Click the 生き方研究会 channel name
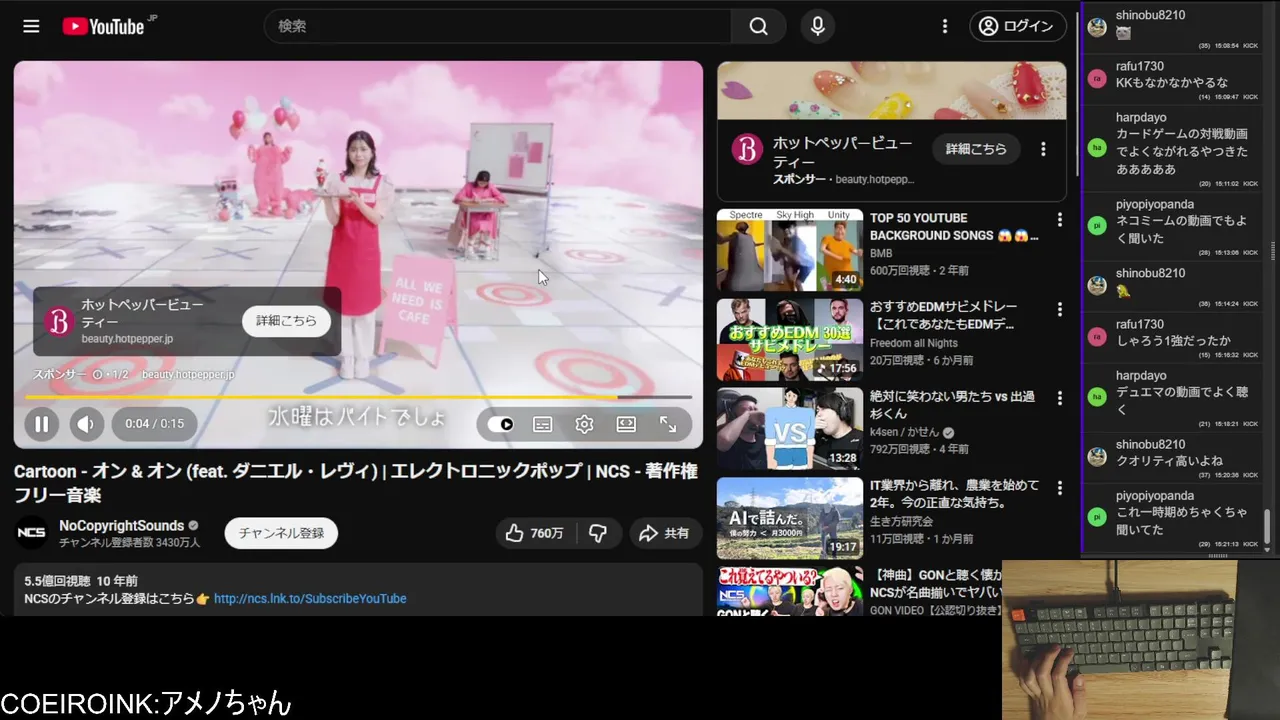Viewport: 1280px width, 720px height. [901, 521]
